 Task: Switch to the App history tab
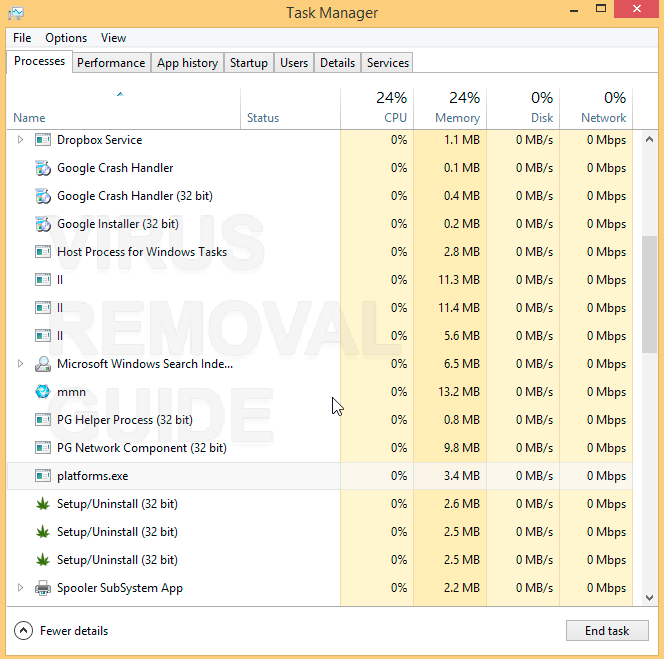[187, 63]
